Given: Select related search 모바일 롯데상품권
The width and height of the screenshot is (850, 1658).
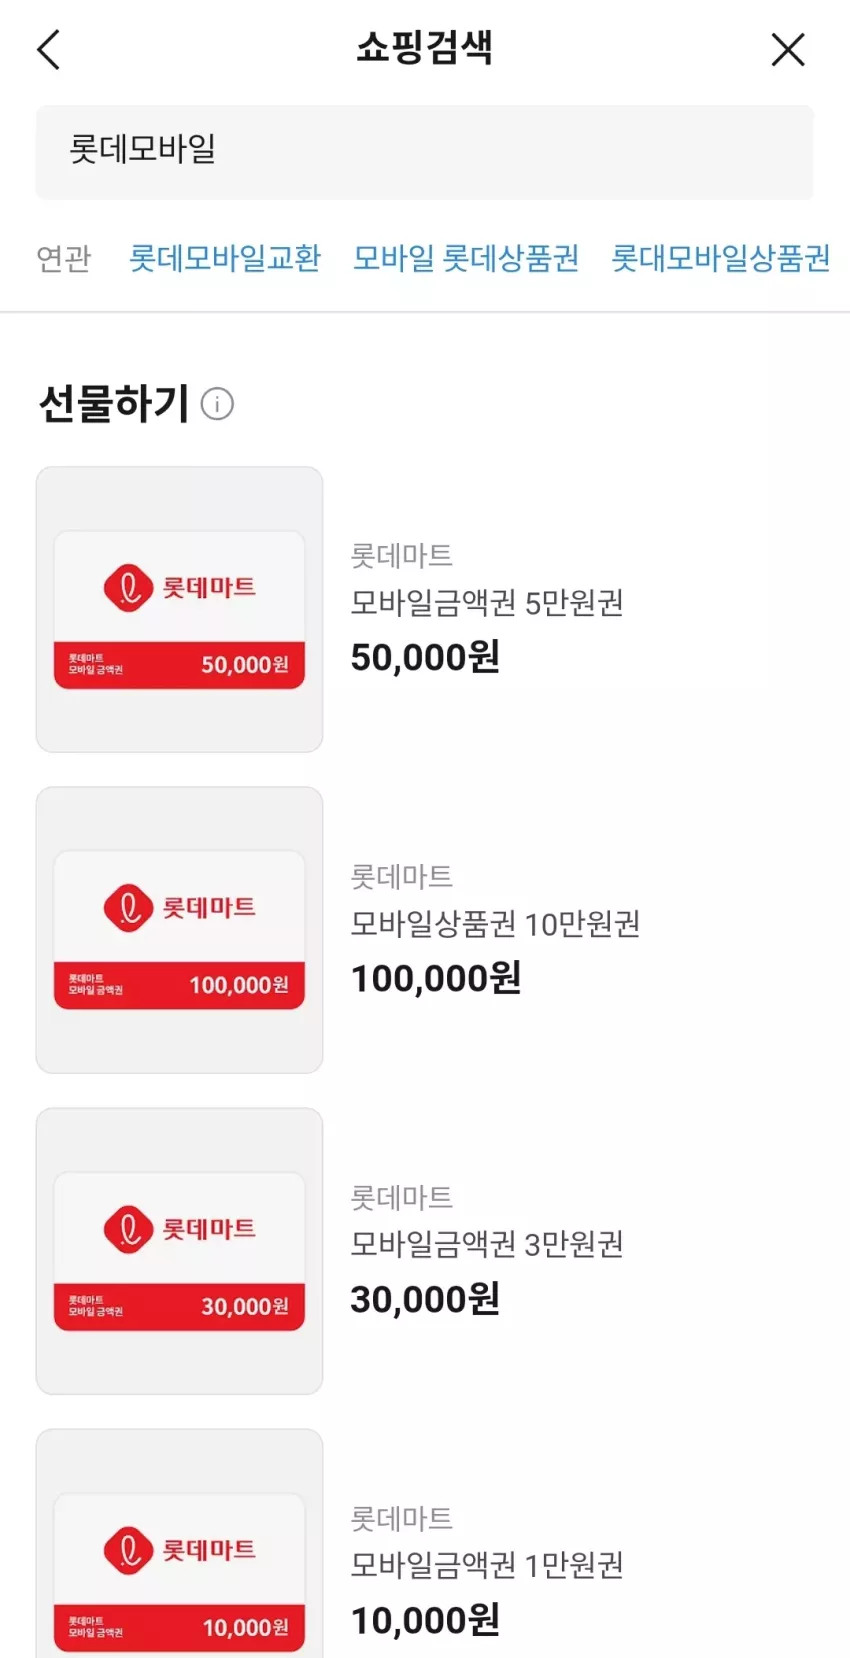Looking at the screenshot, I should point(466,258).
